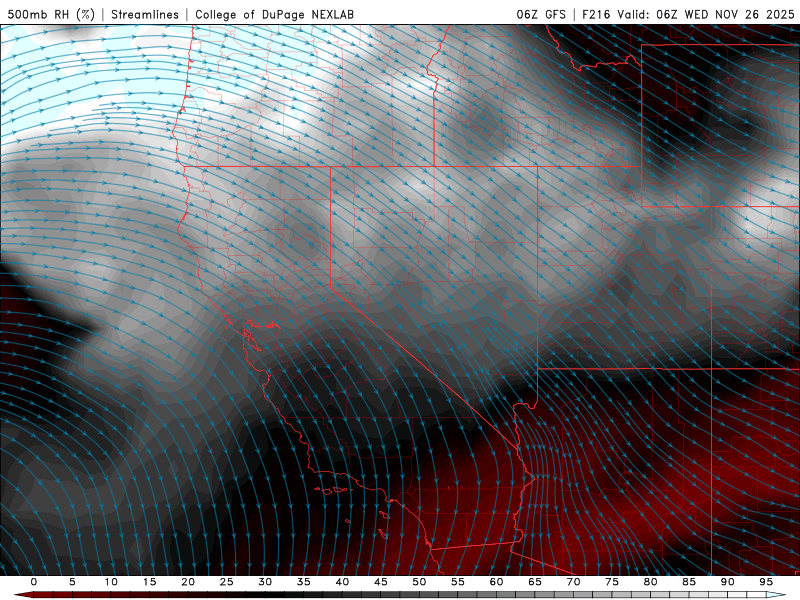
Task: Click the "06Z GFS" model run label
Action: click(541, 14)
